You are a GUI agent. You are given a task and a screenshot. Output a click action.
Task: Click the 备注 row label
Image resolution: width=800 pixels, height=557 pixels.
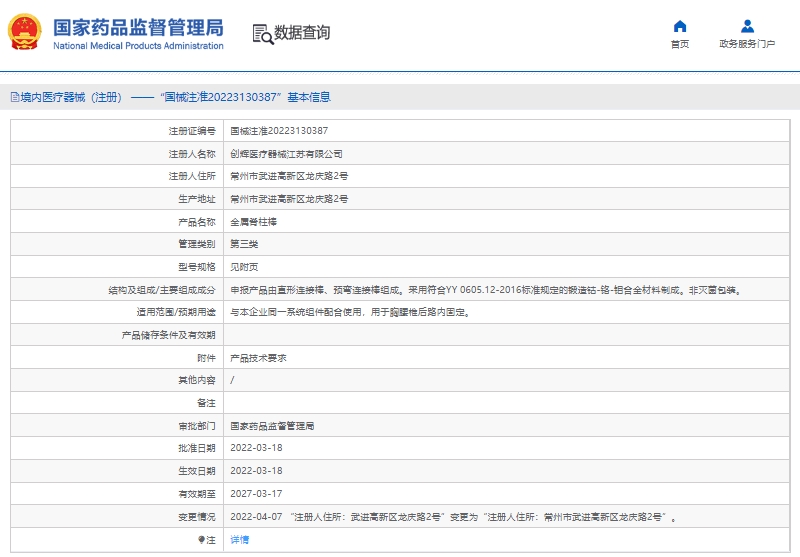[206, 403]
